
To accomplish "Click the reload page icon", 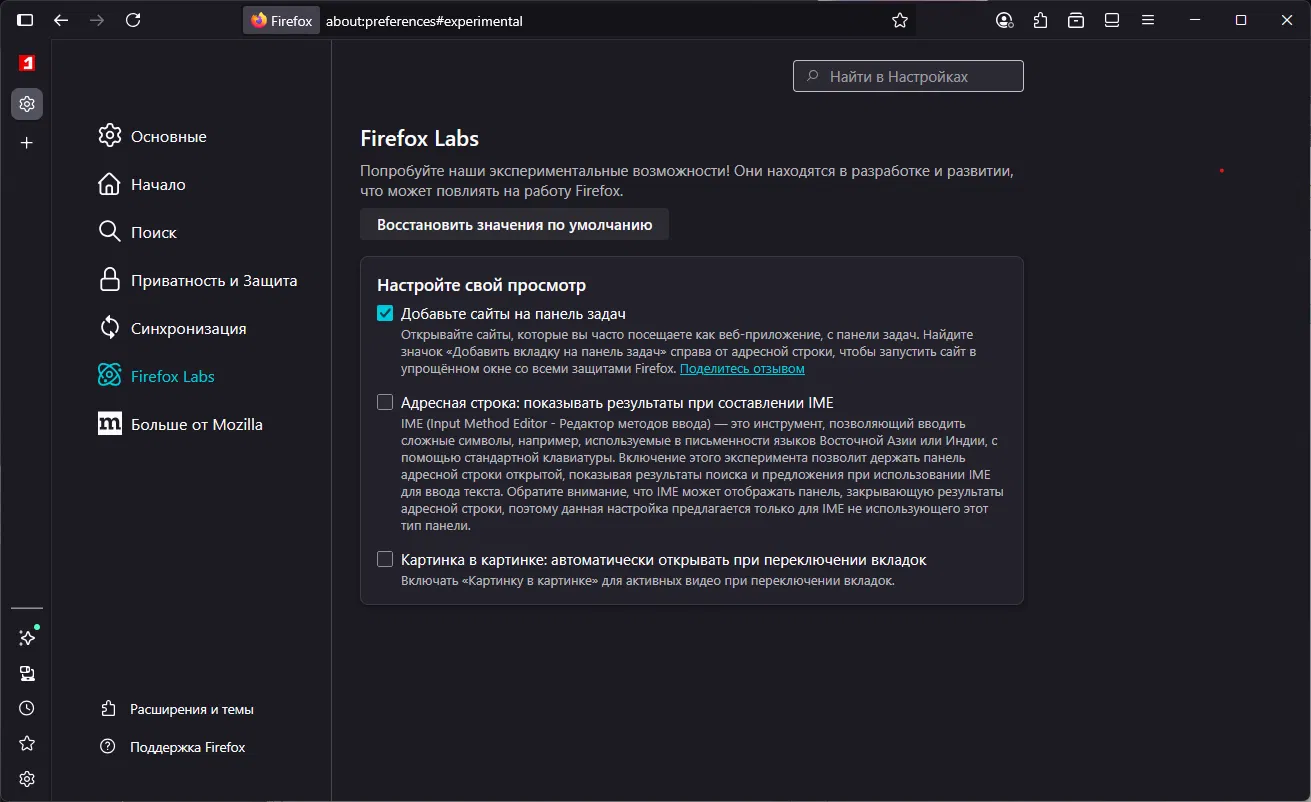I will tap(133, 20).
